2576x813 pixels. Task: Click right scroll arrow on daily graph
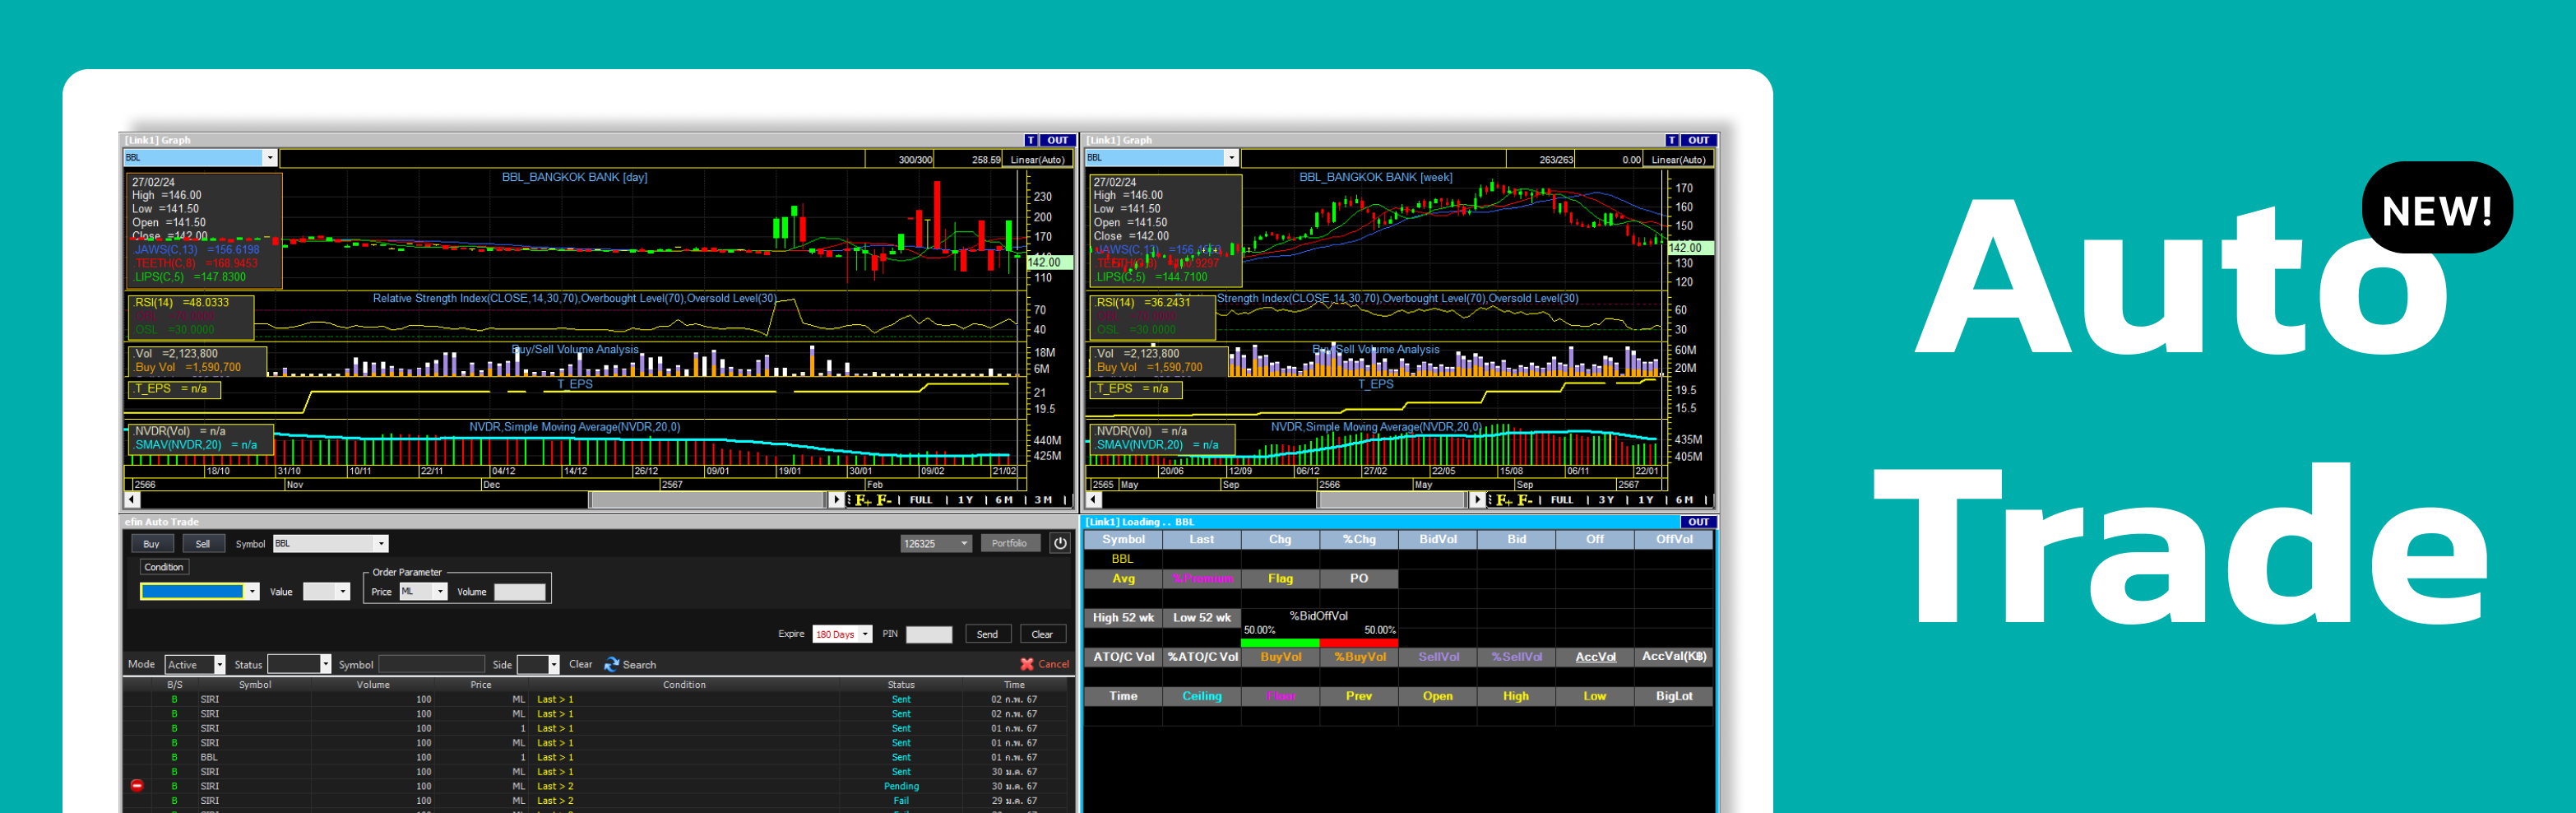(837, 499)
